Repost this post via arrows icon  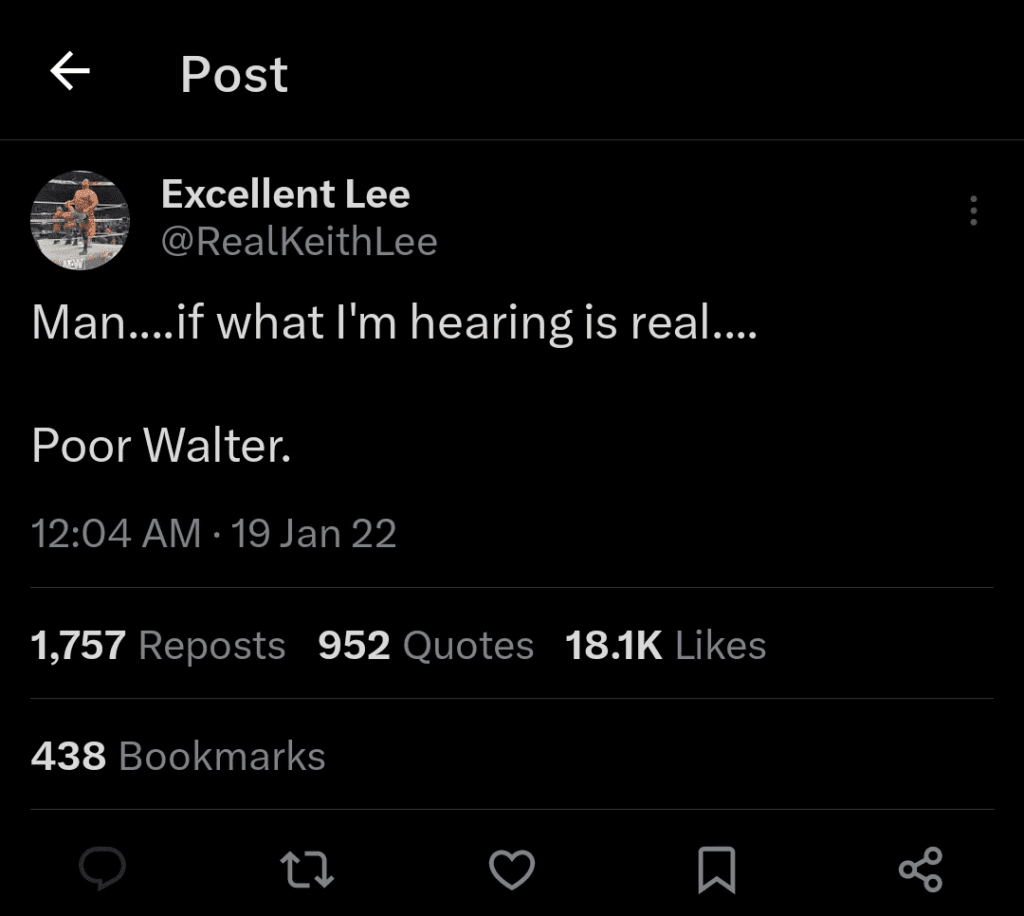[307, 870]
